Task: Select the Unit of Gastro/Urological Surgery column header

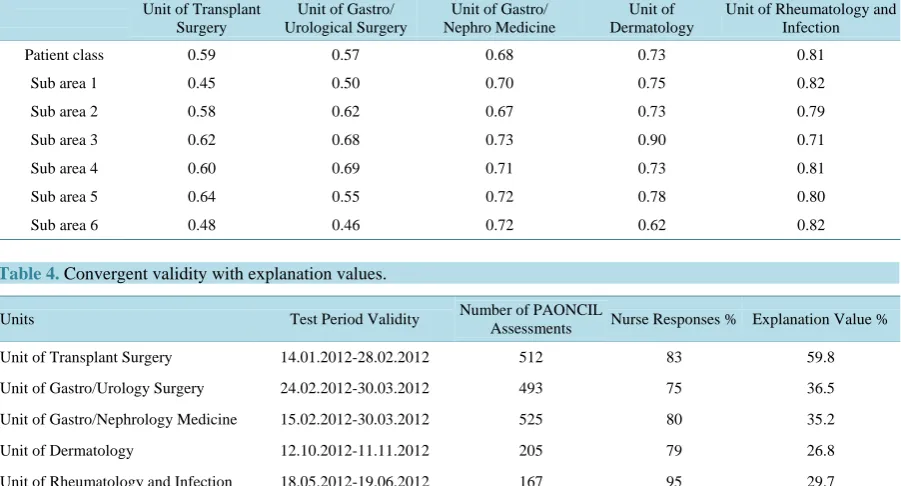Action: 345,18
